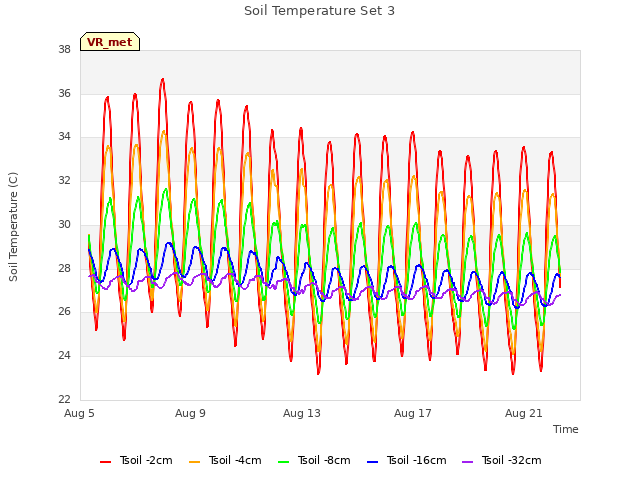Click the 38 y-axis tick label
This screenshot has height=480, width=640.
pos(64,49)
